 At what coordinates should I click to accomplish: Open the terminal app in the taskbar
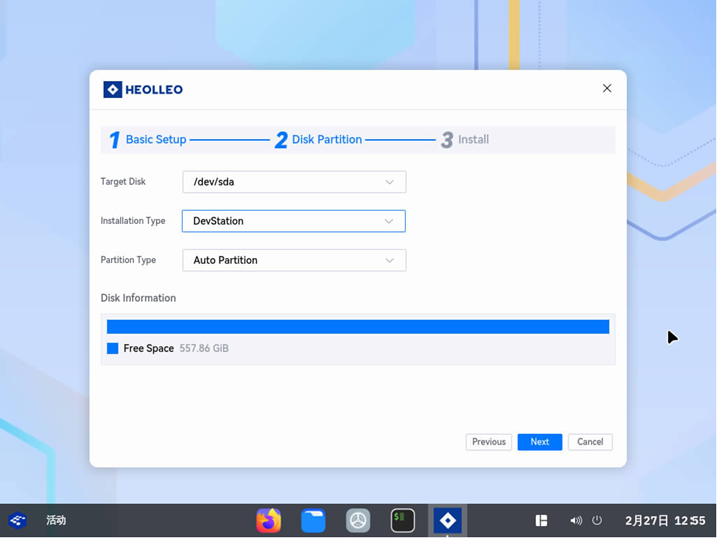pyautogui.click(x=403, y=520)
